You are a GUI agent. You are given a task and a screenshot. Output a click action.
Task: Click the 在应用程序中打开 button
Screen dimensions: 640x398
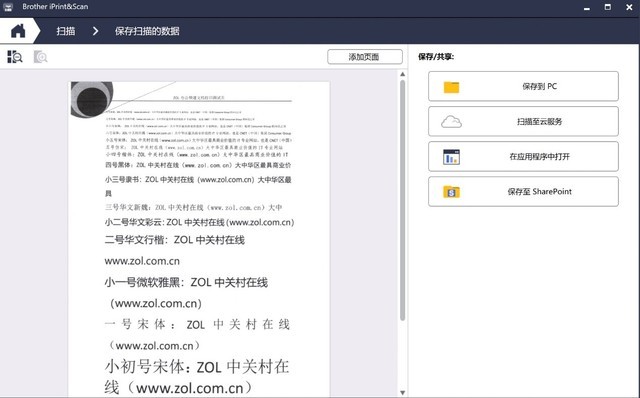[x=523, y=156]
